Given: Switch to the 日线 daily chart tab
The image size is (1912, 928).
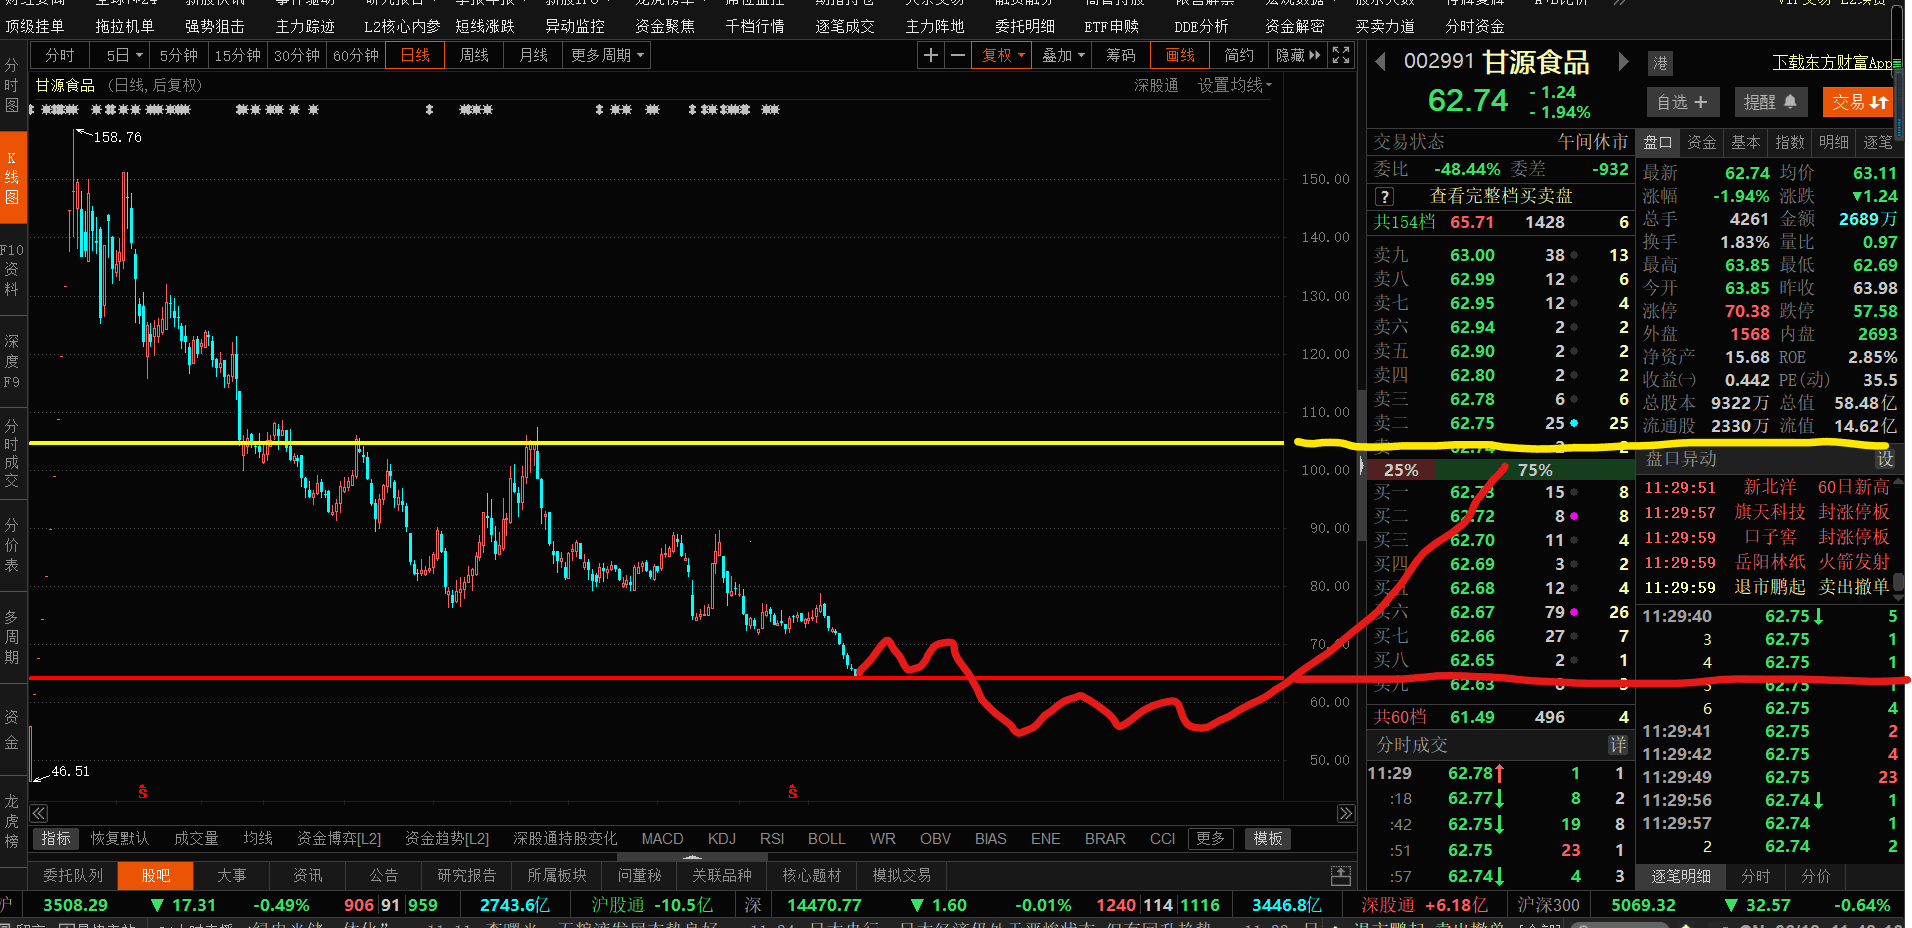Looking at the screenshot, I should pos(415,55).
